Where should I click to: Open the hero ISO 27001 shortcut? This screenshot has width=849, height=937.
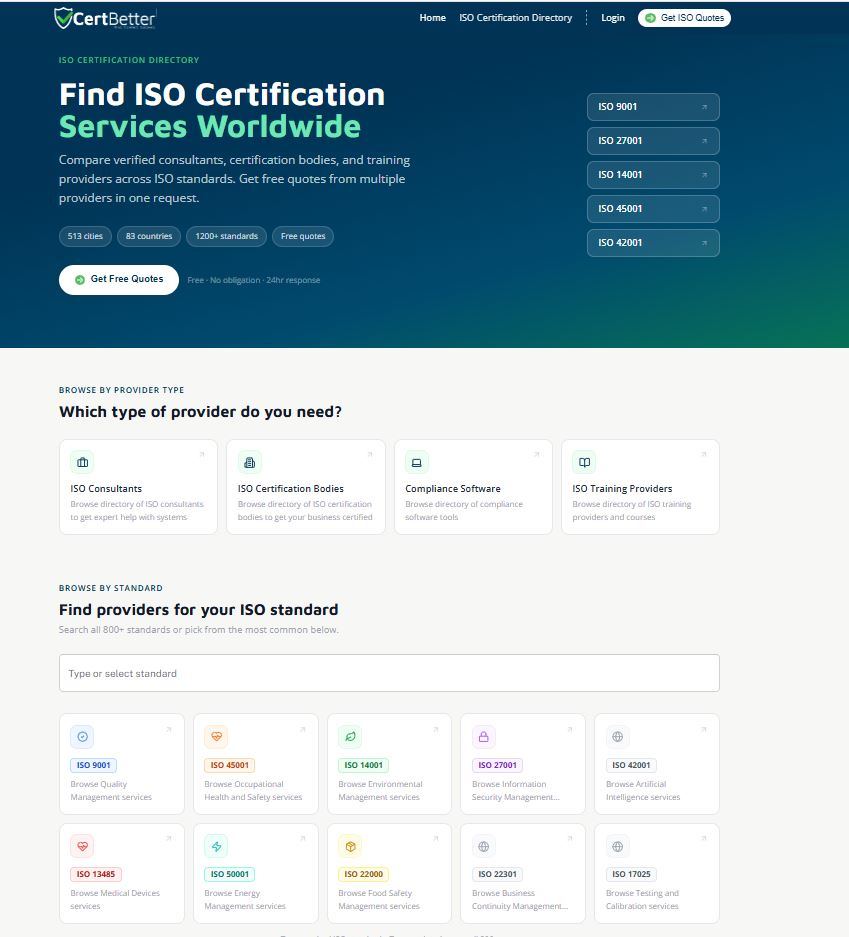click(x=653, y=141)
